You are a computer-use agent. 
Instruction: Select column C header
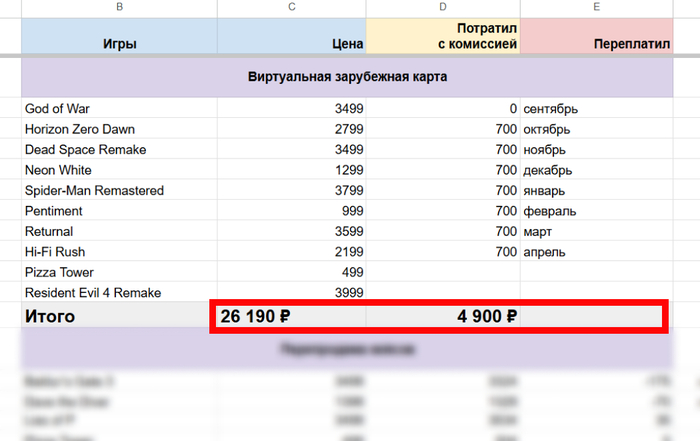[291, 8]
